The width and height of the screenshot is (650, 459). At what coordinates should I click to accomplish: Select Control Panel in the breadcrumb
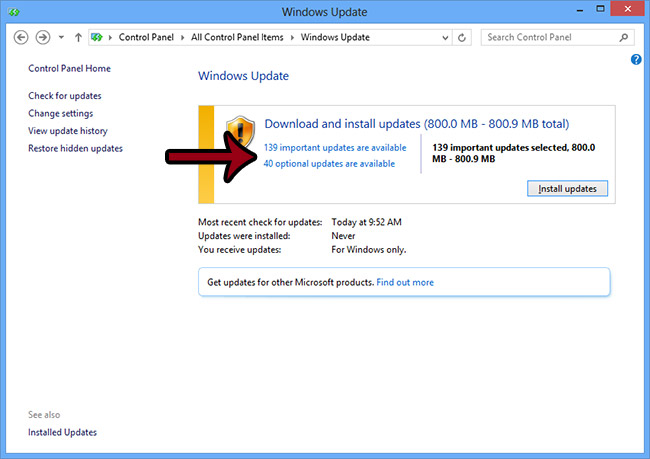pos(146,37)
